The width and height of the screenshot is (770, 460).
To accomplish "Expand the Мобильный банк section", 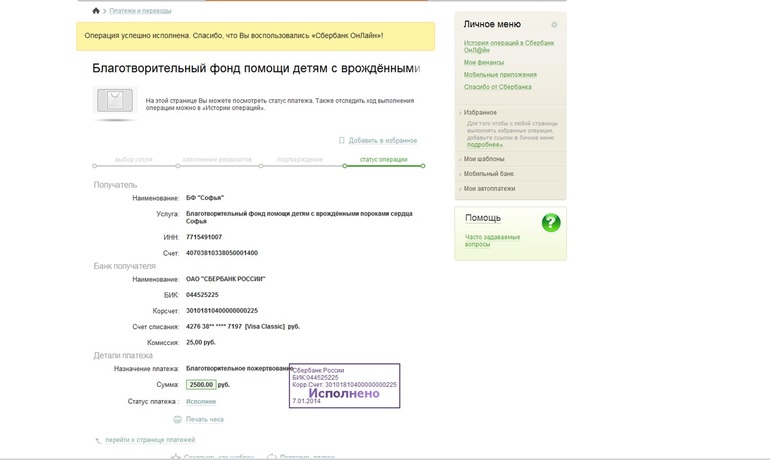I will pyautogui.click(x=489, y=174).
